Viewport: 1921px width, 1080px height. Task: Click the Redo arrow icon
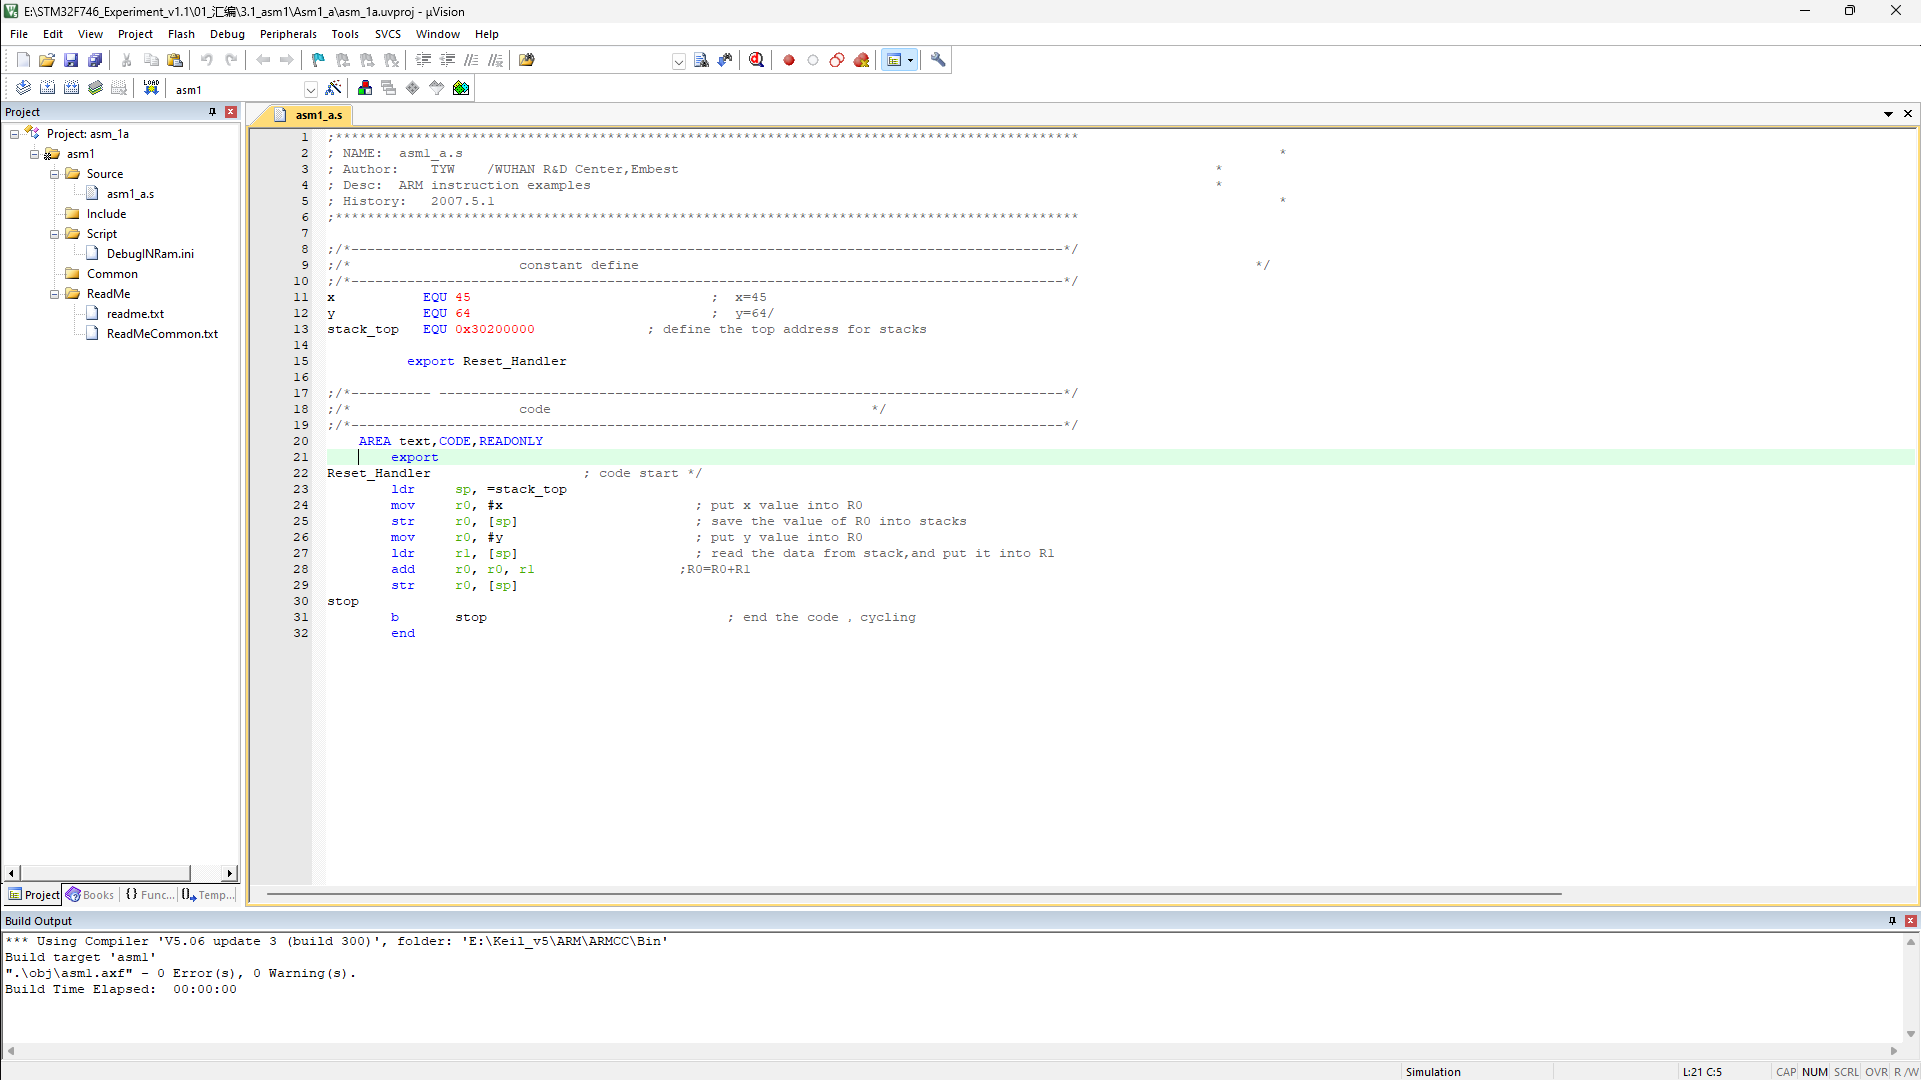[231, 60]
